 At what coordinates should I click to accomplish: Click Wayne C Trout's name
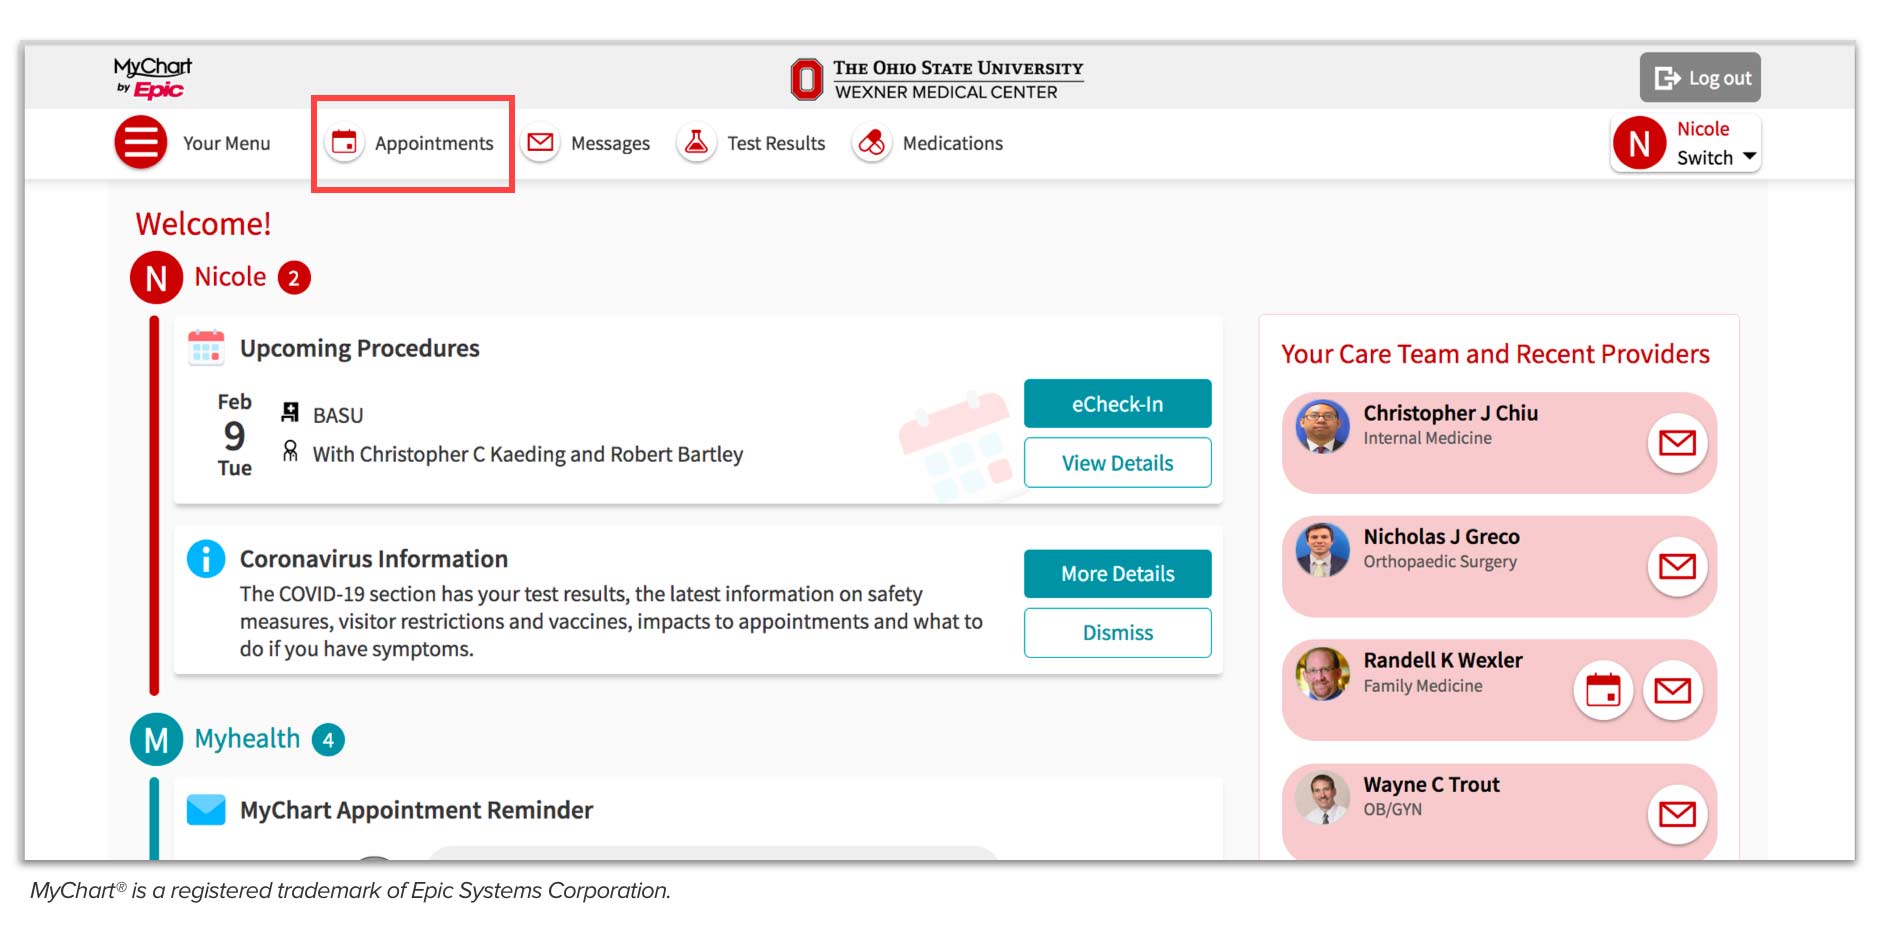tap(1431, 784)
